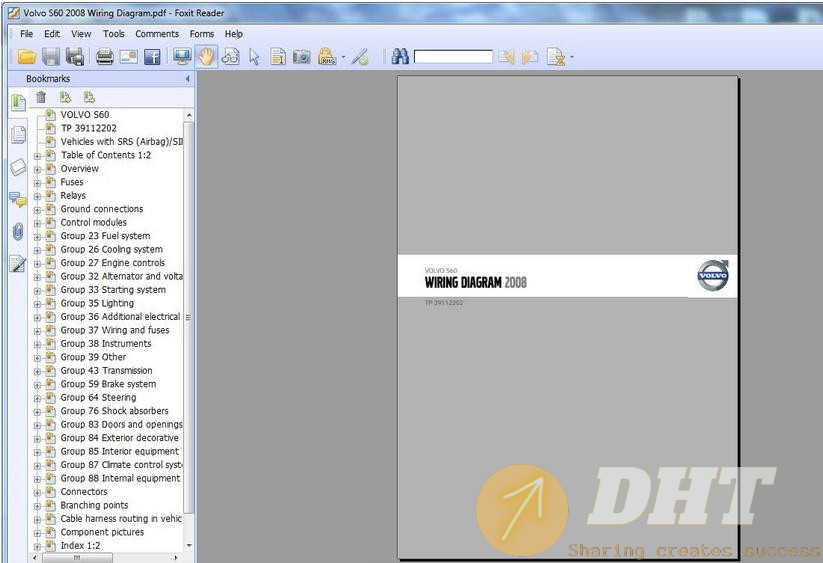Image resolution: width=823 pixels, height=563 pixels.
Task: Collapse the Bookmarks panel with the arrow
Action: 187,79
